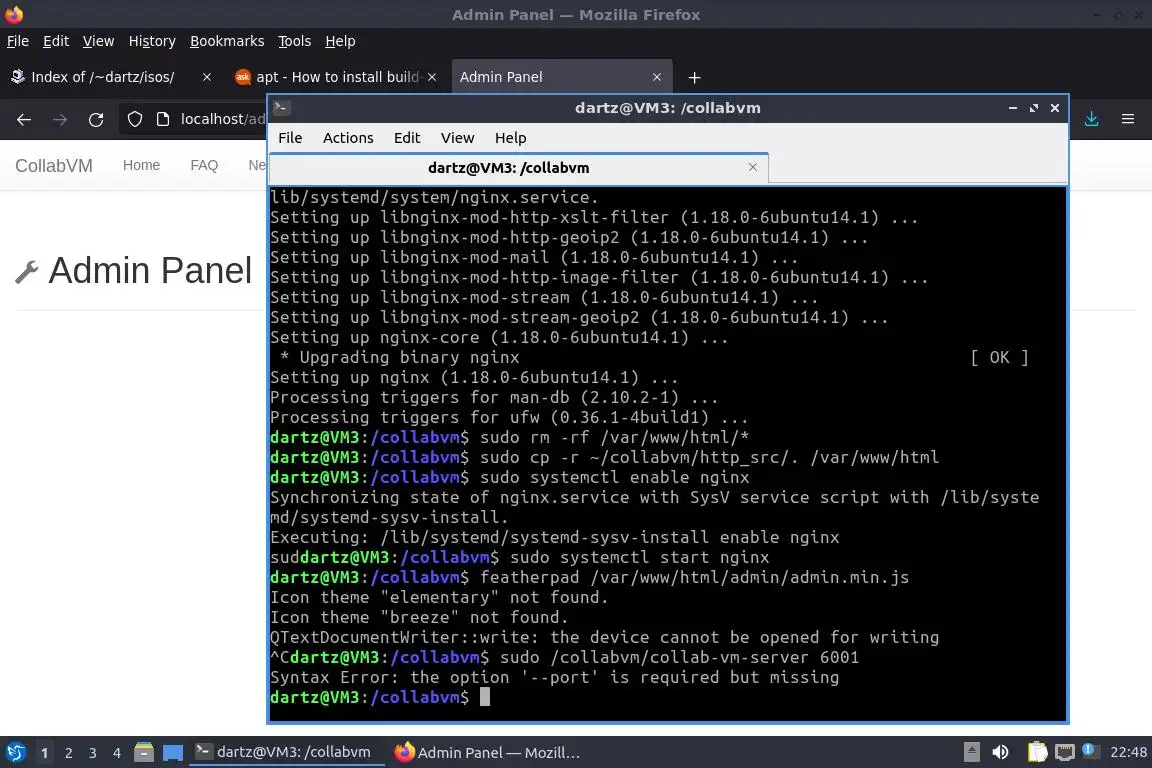1152x768 pixels.
Task: Select the Admin Panel Firefox taskbar entry
Action: [x=487, y=752]
